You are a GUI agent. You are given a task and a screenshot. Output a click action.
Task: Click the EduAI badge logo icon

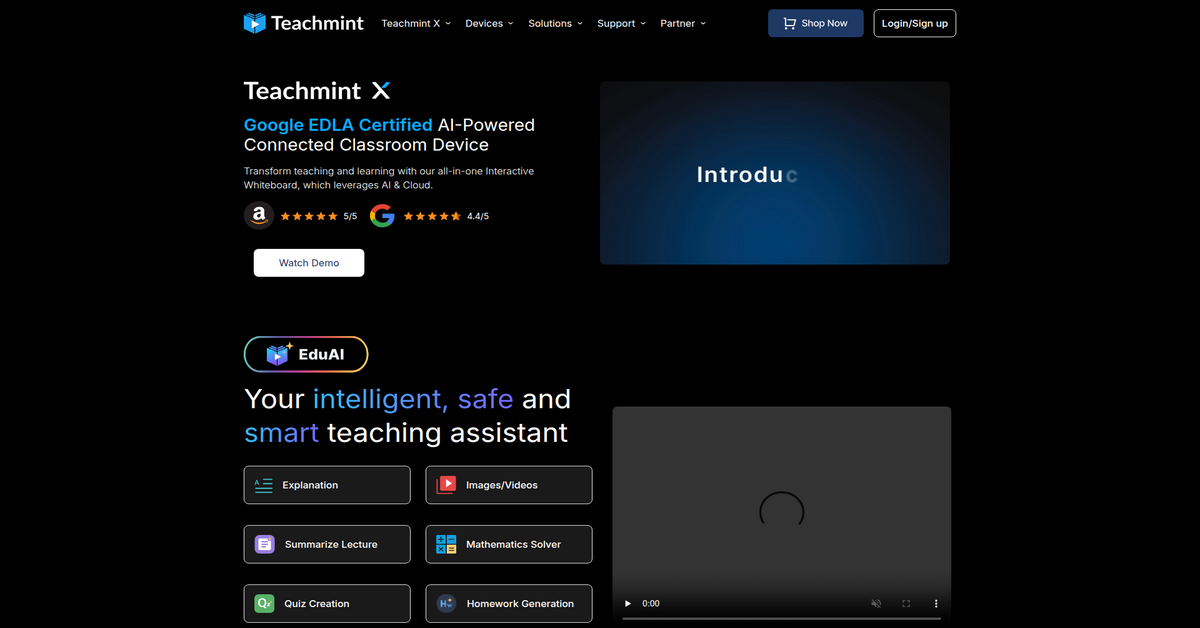point(279,353)
